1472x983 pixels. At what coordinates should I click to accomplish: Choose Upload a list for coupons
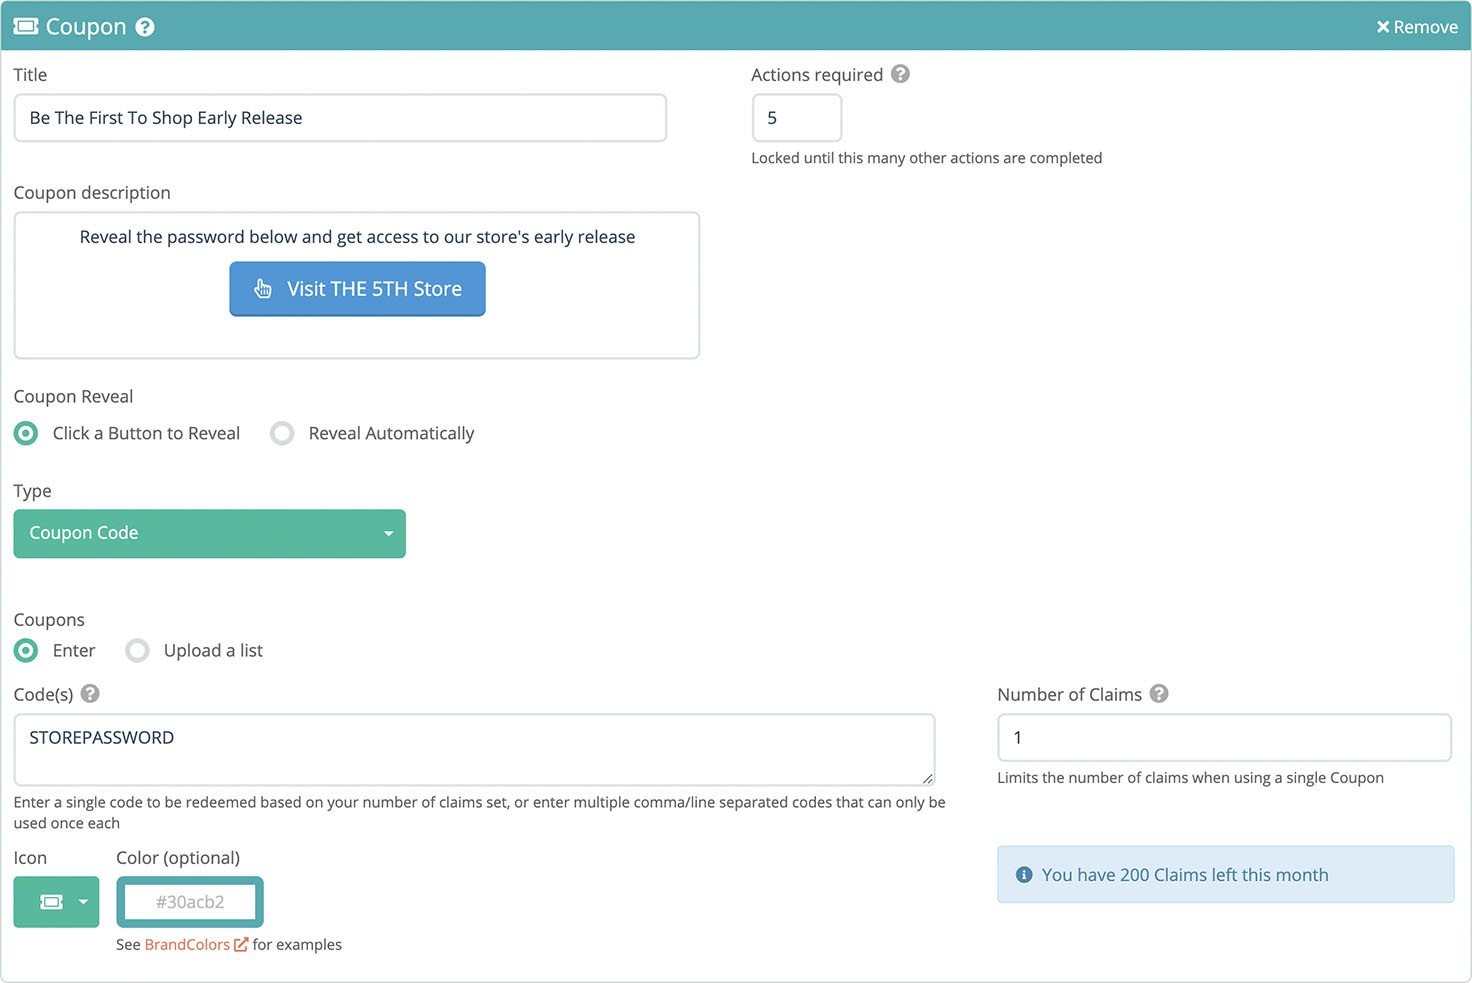137,650
